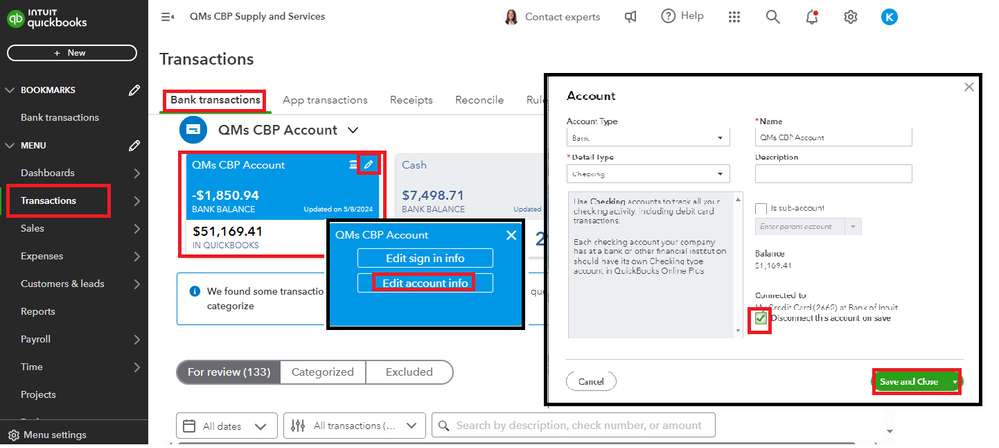The height and width of the screenshot is (448, 999).
Task: Uncheck Disconnect this account on save
Action: click(761, 318)
